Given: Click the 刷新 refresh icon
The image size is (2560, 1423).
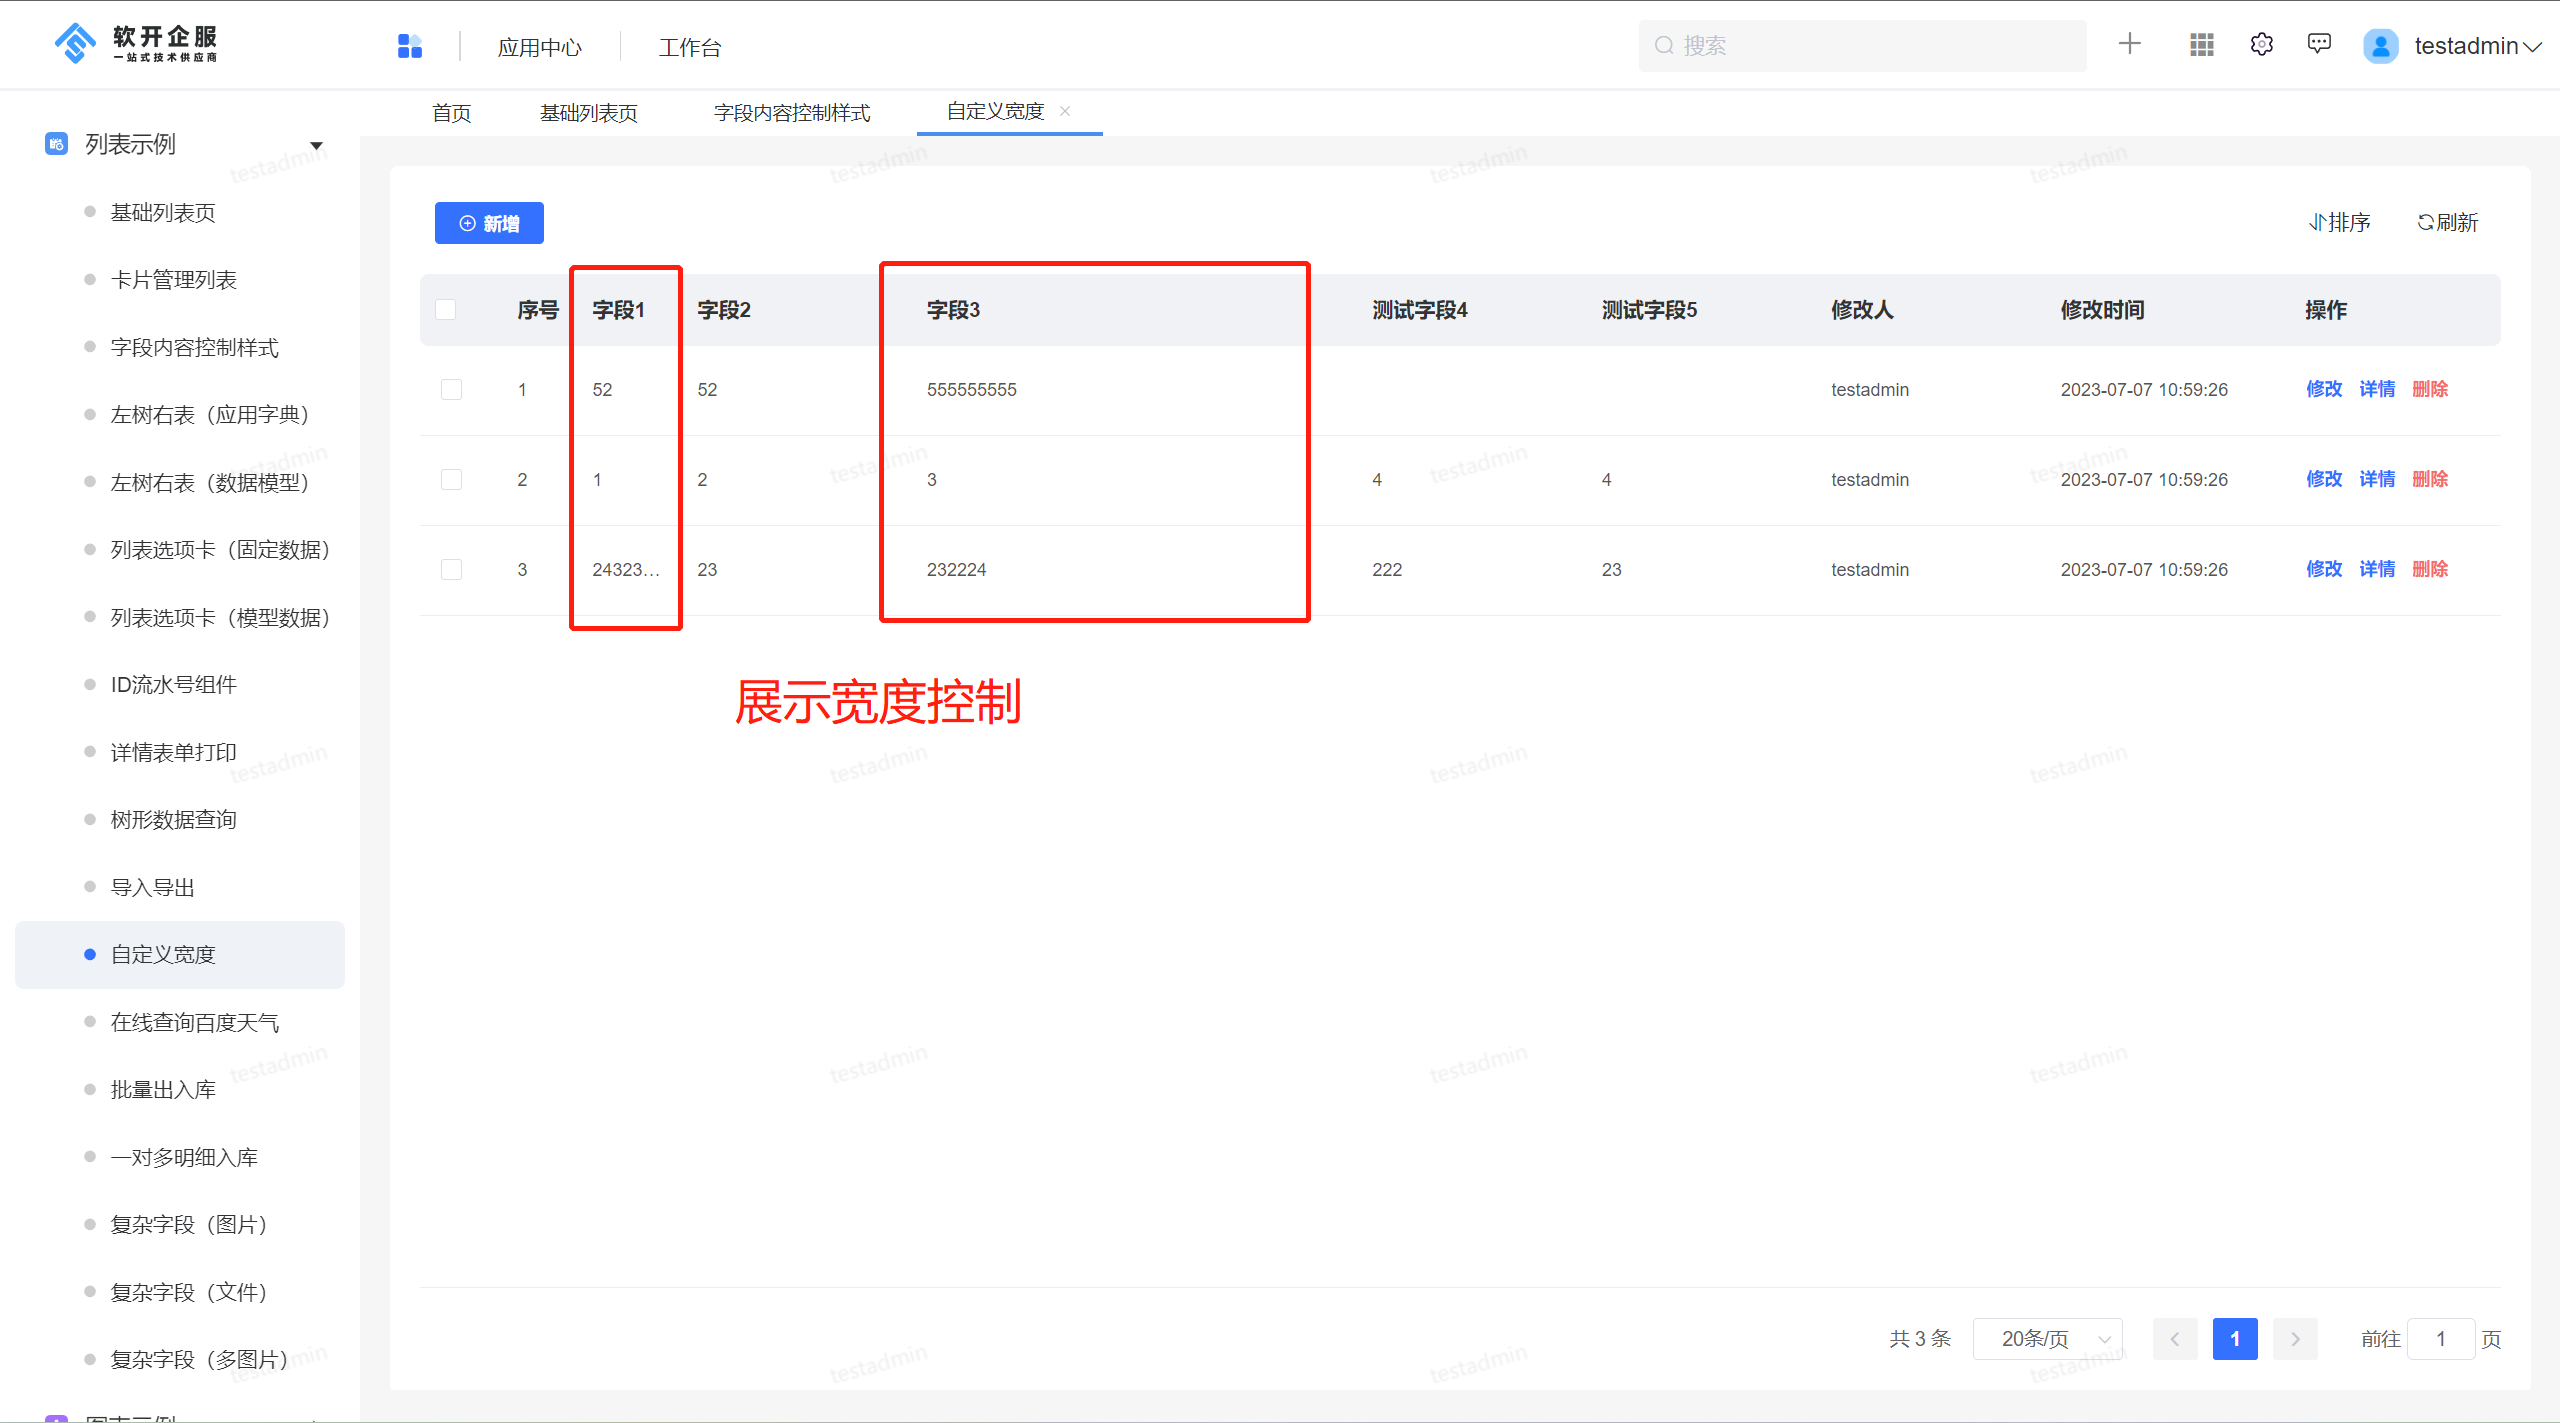Looking at the screenshot, I should (2447, 222).
